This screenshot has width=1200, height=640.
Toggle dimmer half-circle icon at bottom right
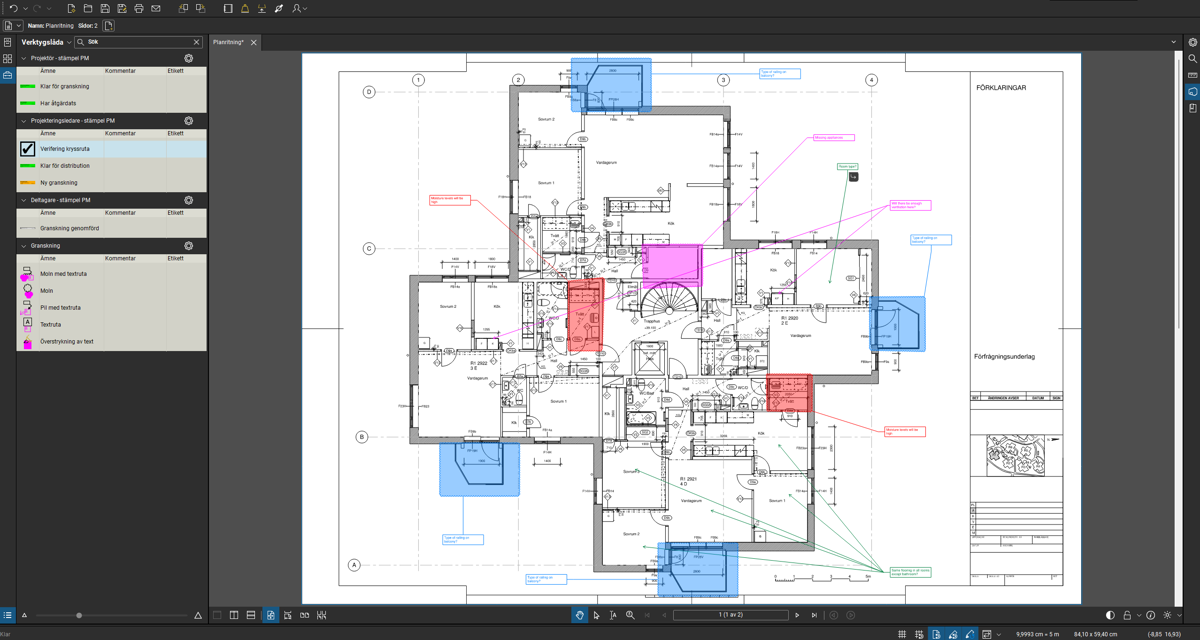tap(1110, 615)
